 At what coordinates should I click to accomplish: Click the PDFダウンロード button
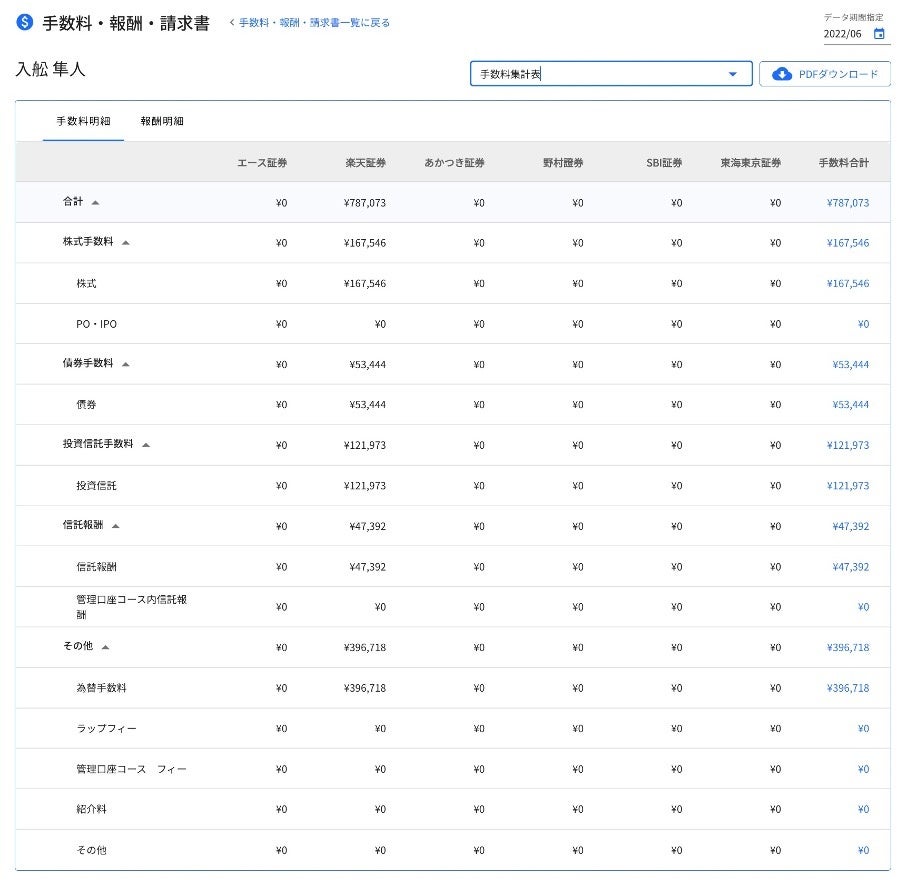click(x=824, y=74)
